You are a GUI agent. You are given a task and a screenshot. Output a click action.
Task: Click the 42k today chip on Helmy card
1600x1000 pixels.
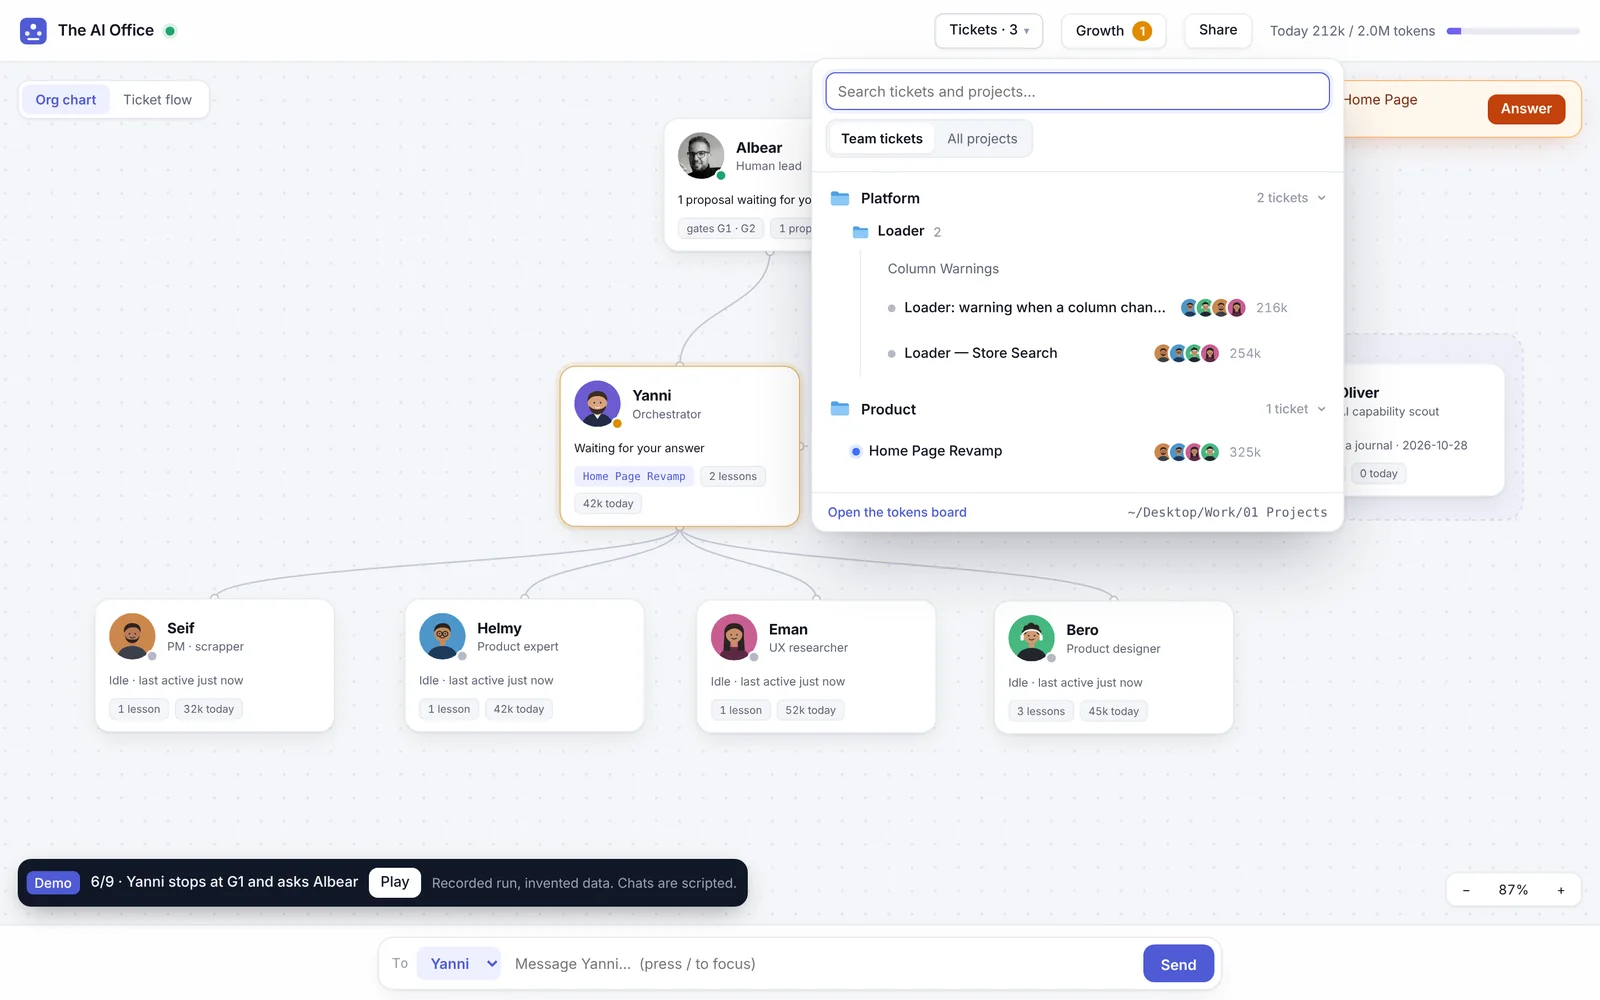tap(519, 709)
